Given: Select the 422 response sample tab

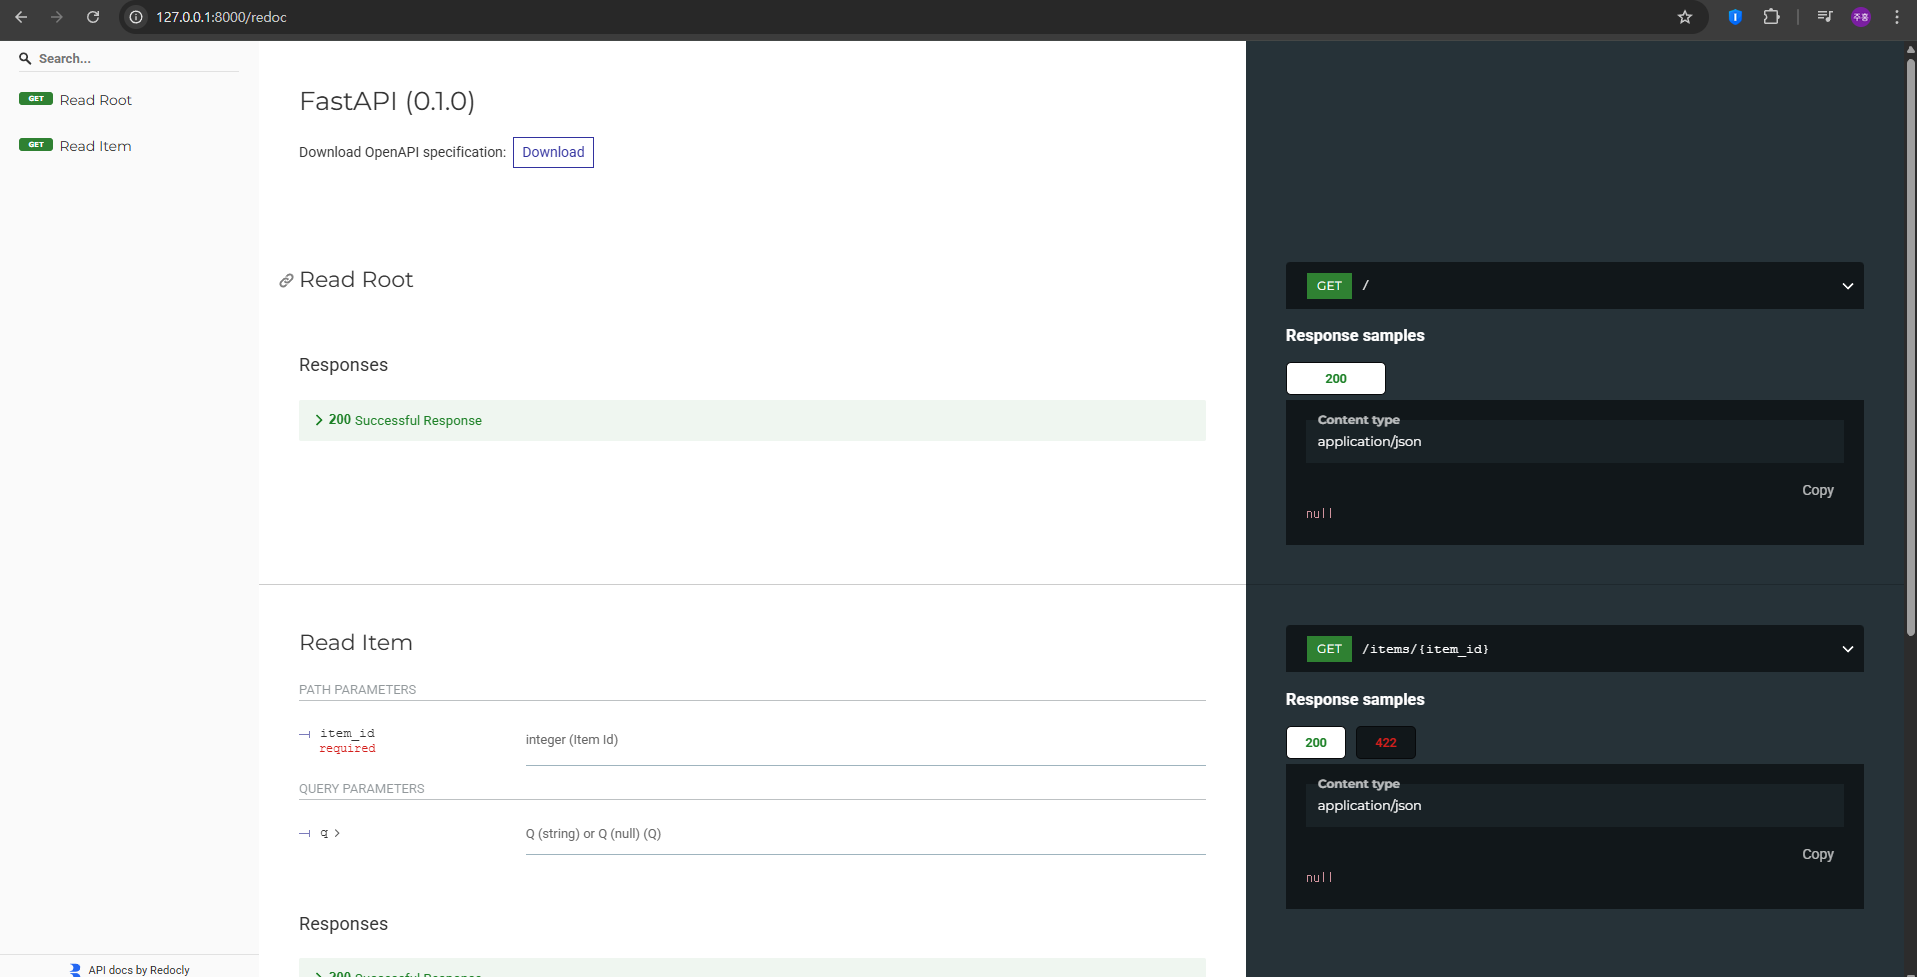Looking at the screenshot, I should click(x=1386, y=742).
